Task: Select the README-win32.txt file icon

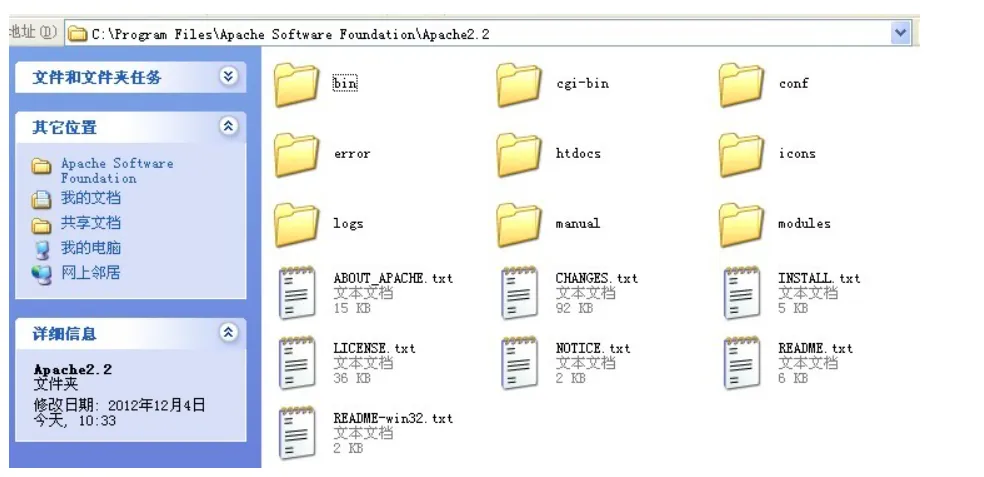Action: point(297,433)
